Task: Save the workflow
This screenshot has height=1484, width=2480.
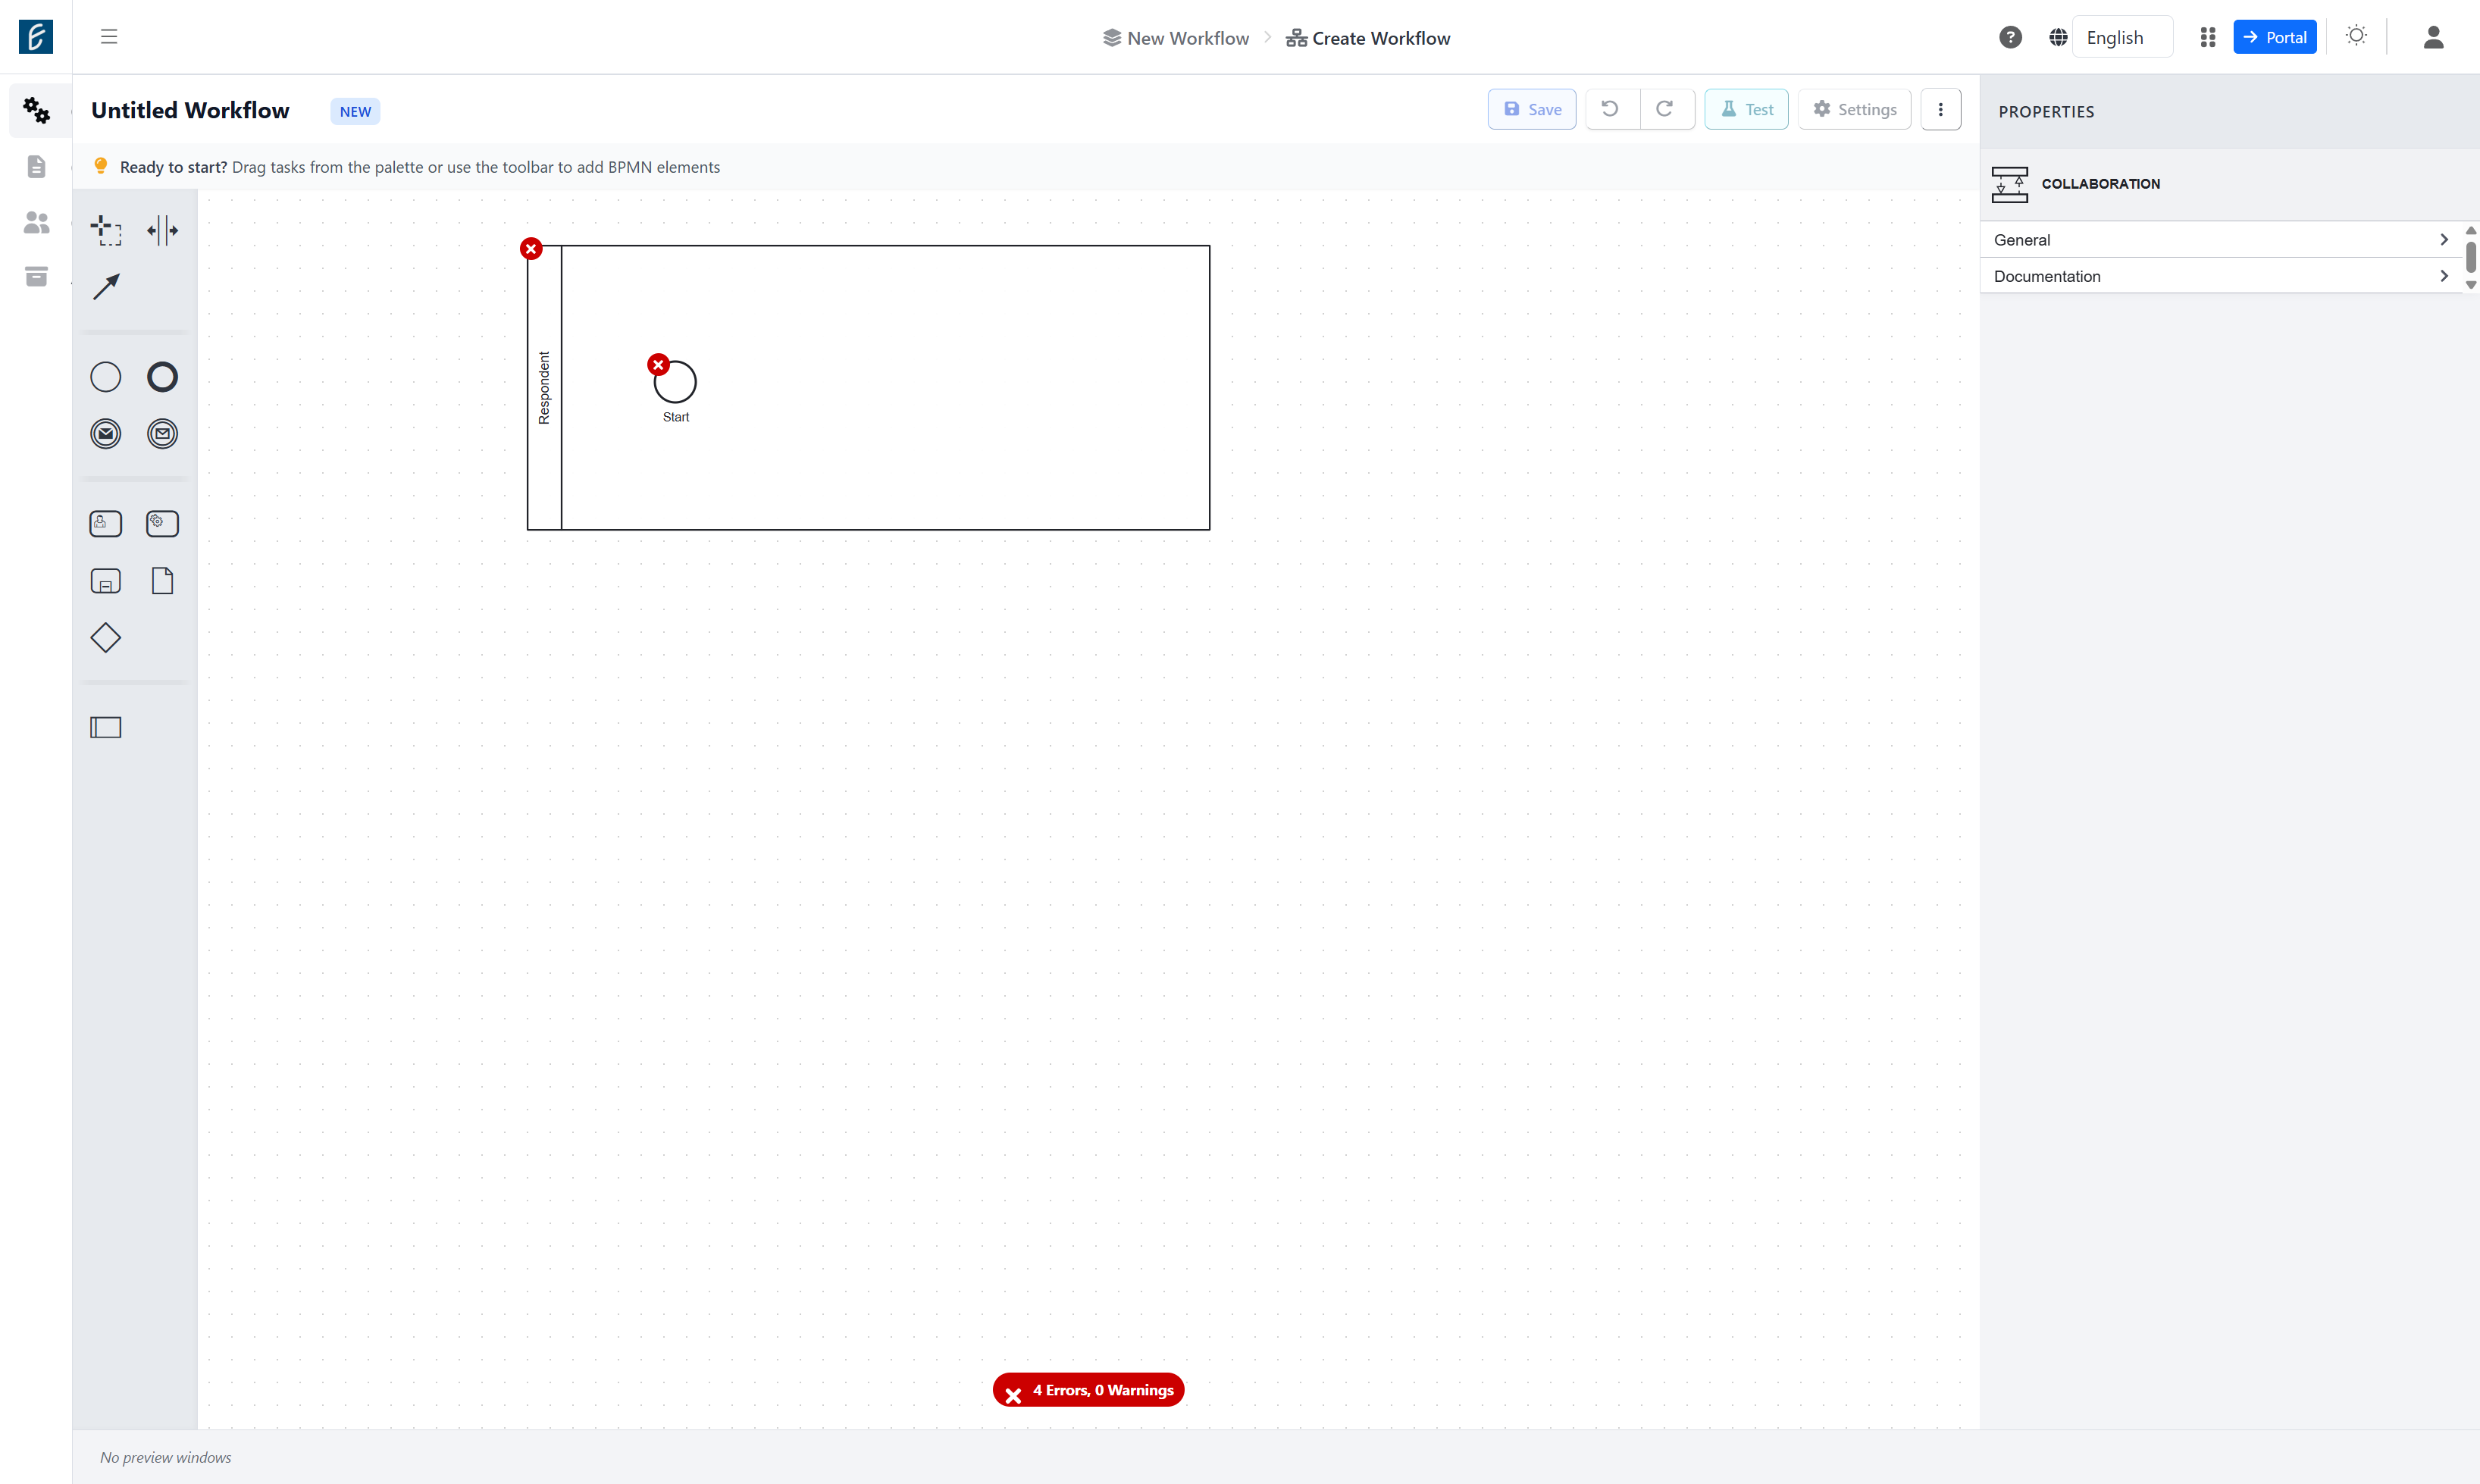Action: 1532,110
